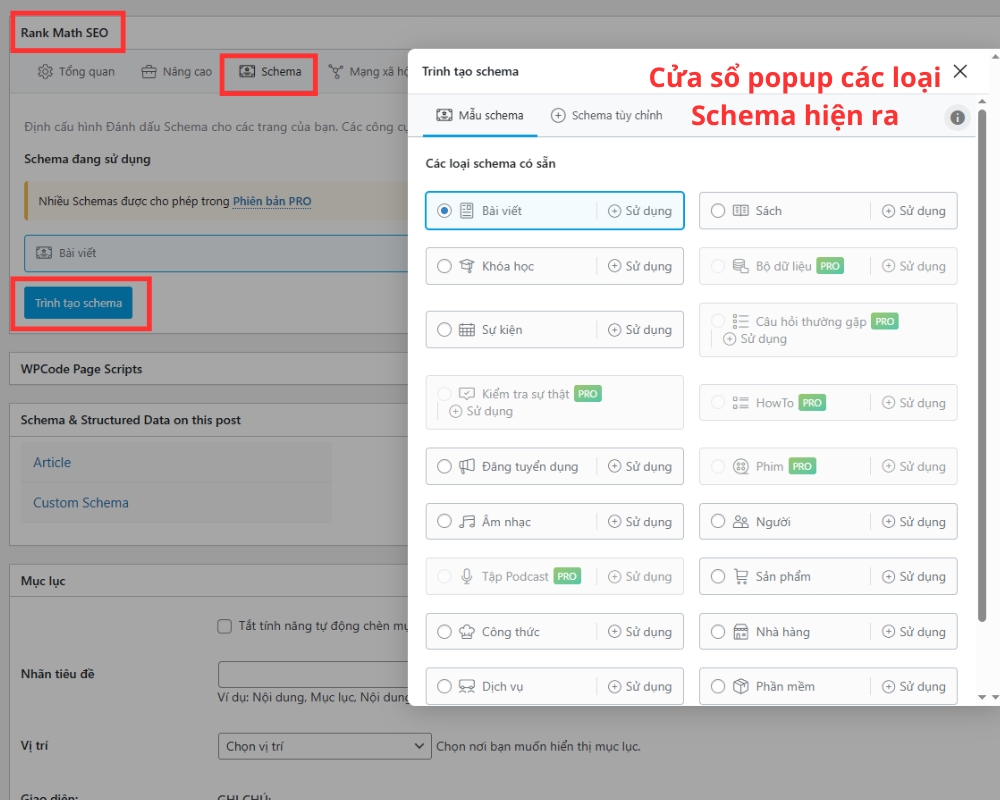1000x800 pixels.
Task: Click the info icon in schema popup
Action: [957, 117]
